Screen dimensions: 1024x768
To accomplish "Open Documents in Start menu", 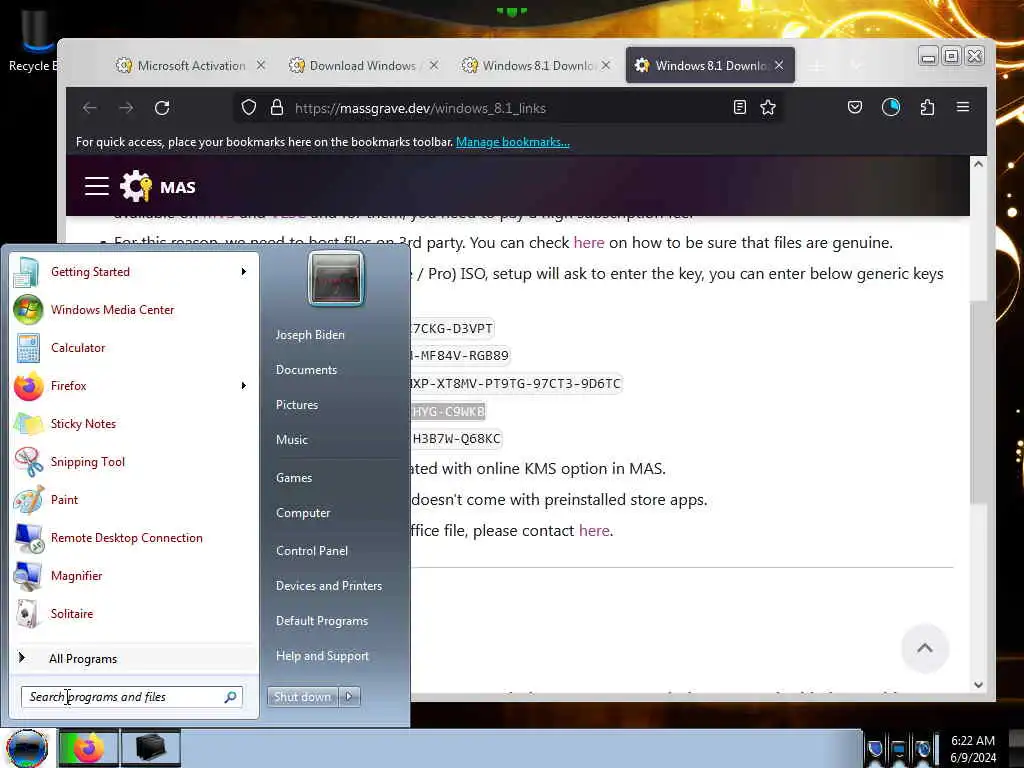I will [x=306, y=370].
